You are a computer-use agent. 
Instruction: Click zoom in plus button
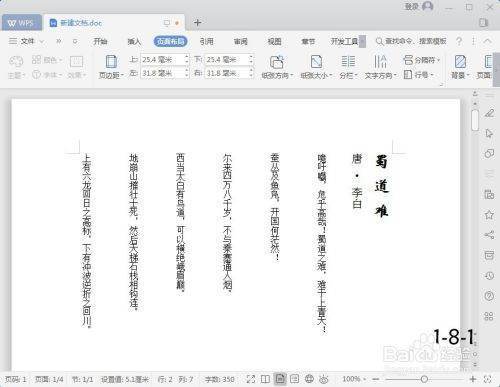473,379
